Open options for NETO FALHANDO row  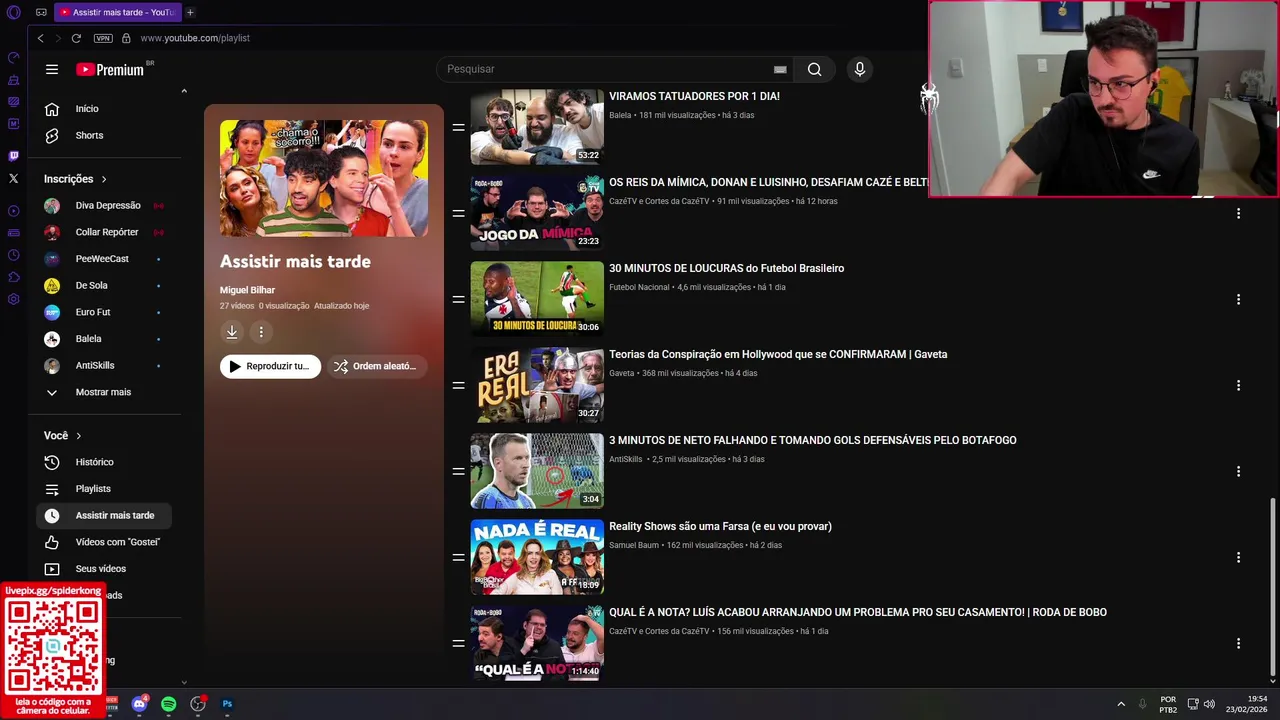(x=1238, y=471)
